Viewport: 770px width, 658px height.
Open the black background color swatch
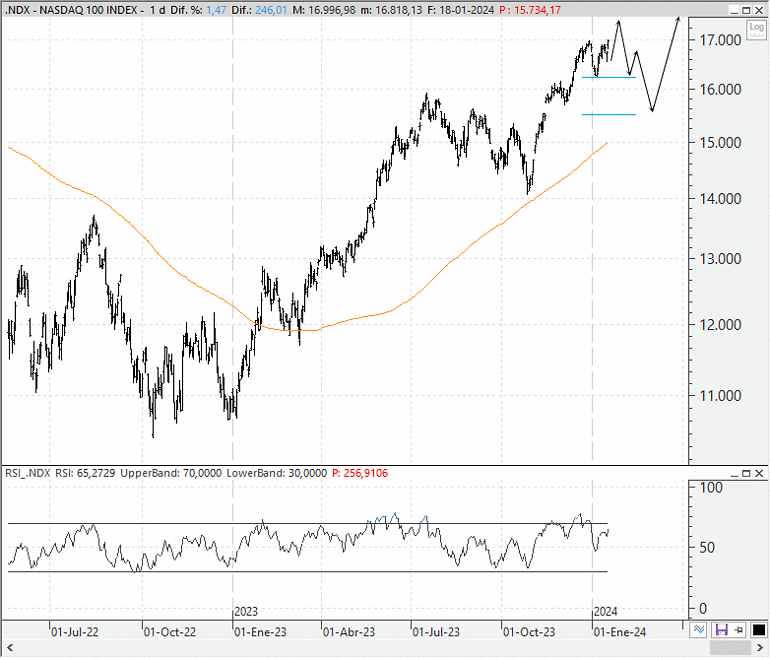click(x=759, y=630)
